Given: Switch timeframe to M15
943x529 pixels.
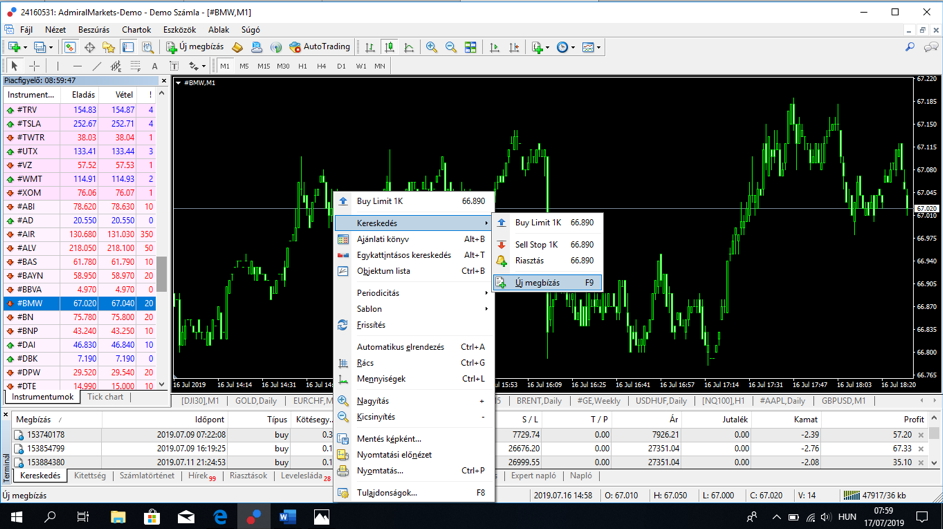Looking at the screenshot, I should [263, 66].
